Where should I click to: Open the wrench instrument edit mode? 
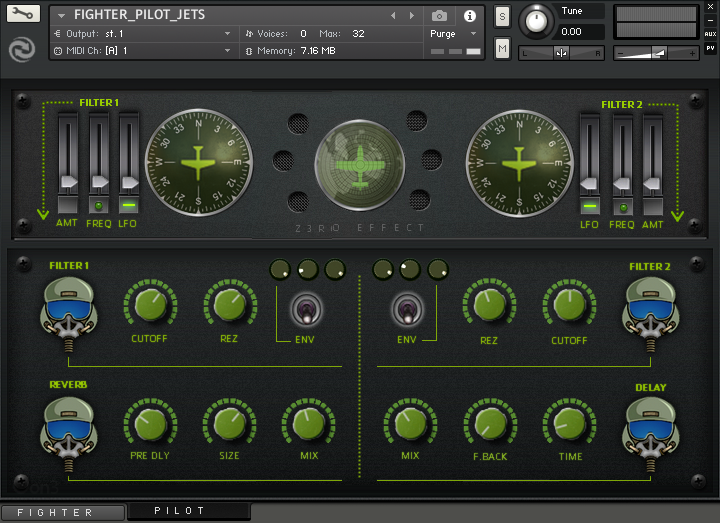[x=23, y=13]
